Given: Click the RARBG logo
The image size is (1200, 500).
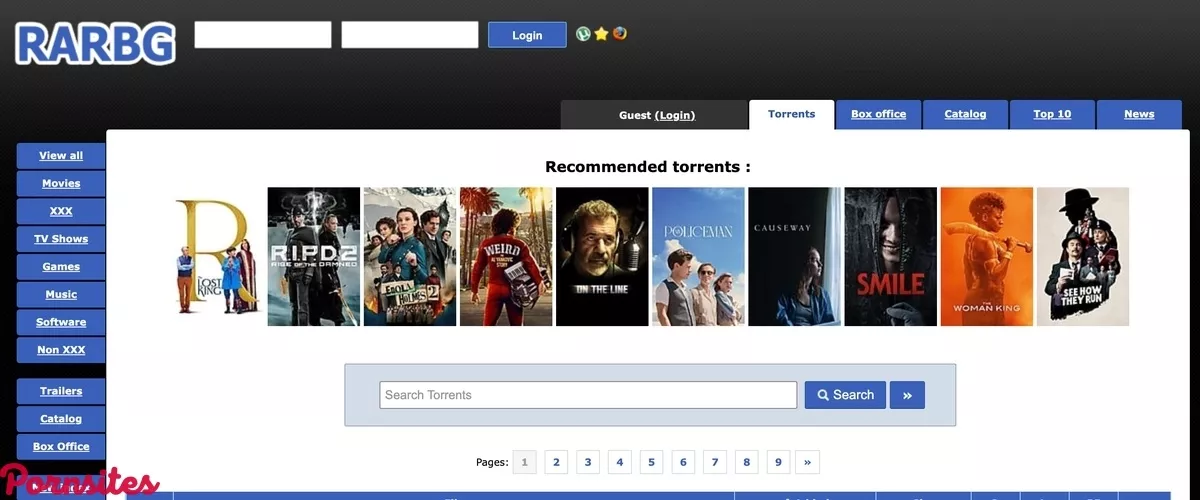Looking at the screenshot, I should coord(96,44).
